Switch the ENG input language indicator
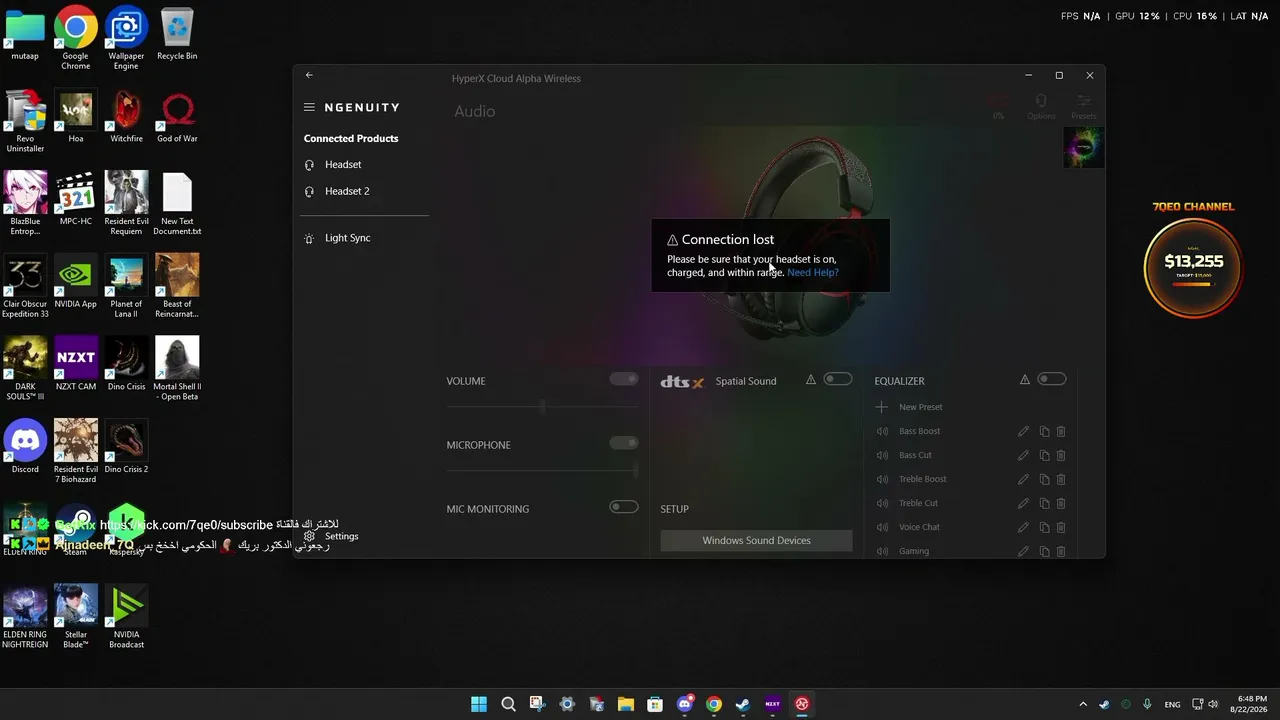Screen dimensions: 1280x720 click(1172, 704)
